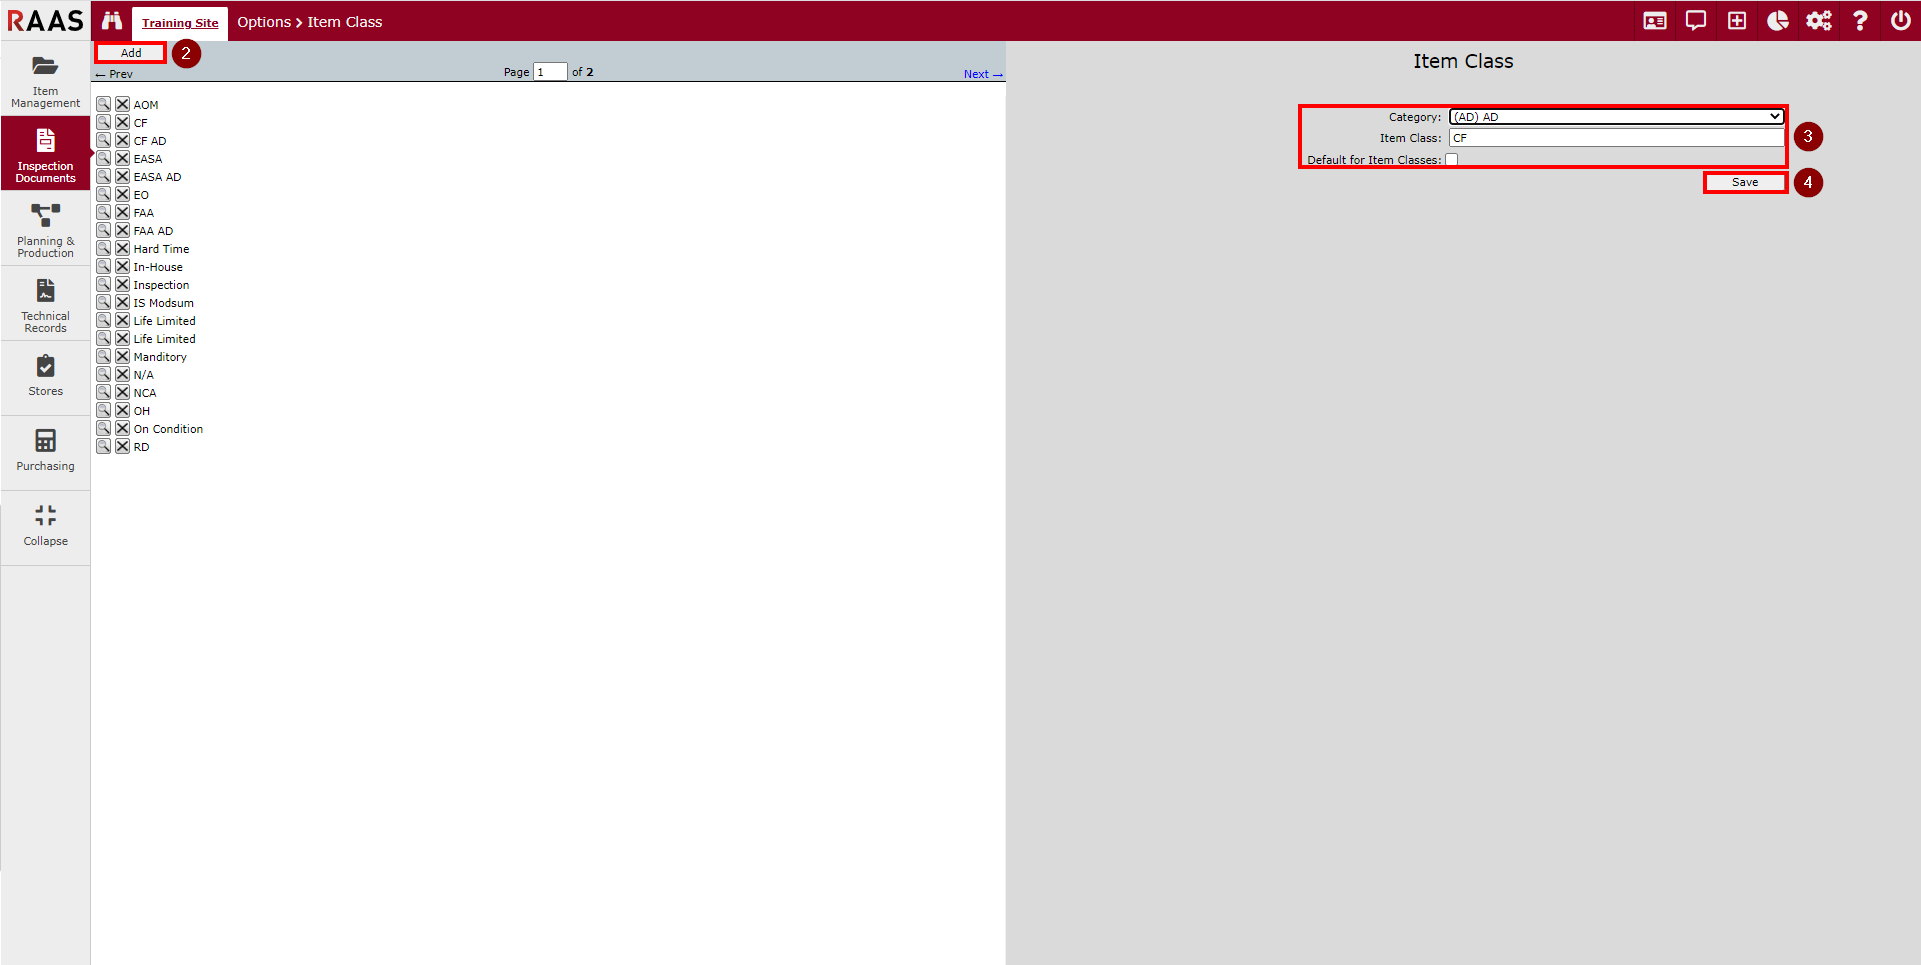This screenshot has height=965, width=1921.
Task: Select the Training Site tab
Action: (x=180, y=23)
